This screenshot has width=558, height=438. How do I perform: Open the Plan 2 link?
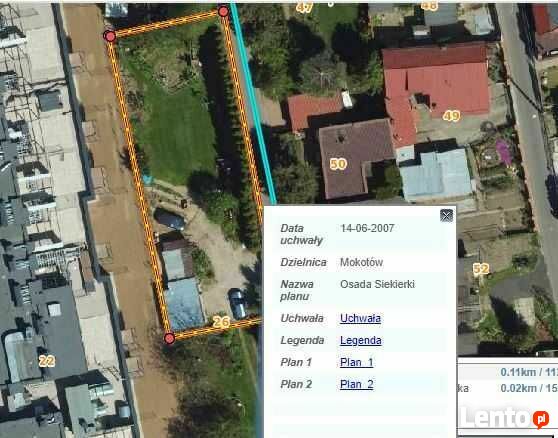tap(357, 384)
